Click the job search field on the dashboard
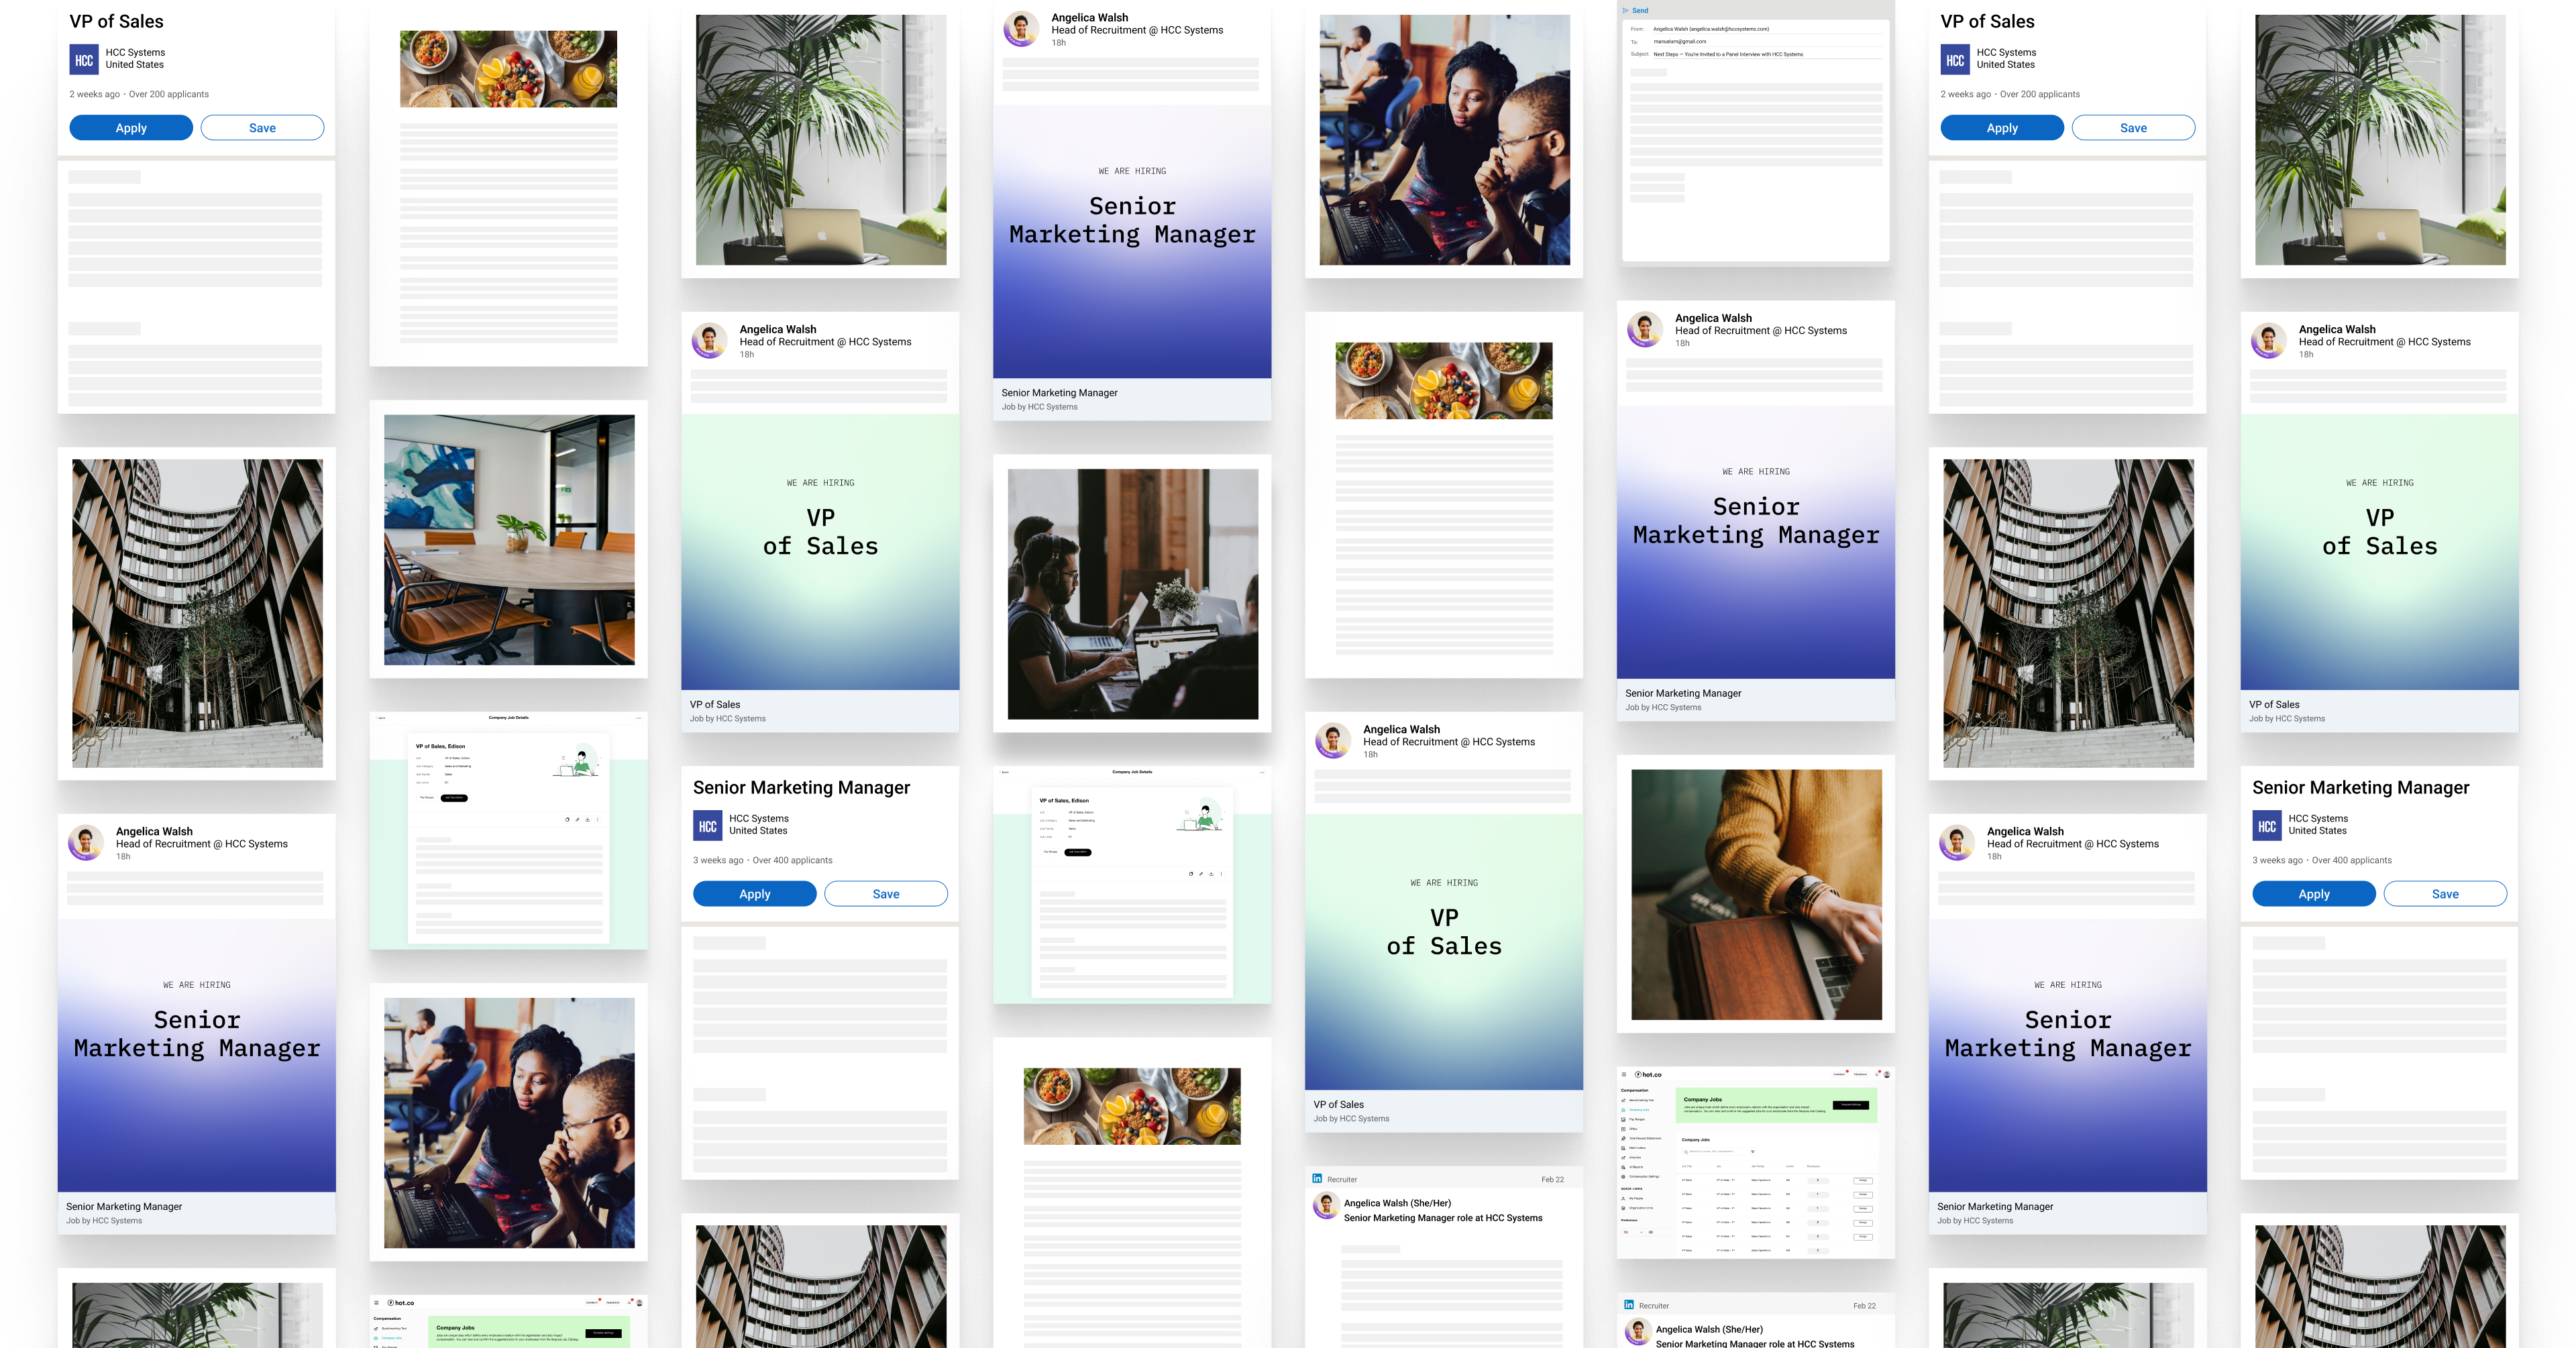Image resolution: width=2576 pixels, height=1348 pixels. 1715,1152
